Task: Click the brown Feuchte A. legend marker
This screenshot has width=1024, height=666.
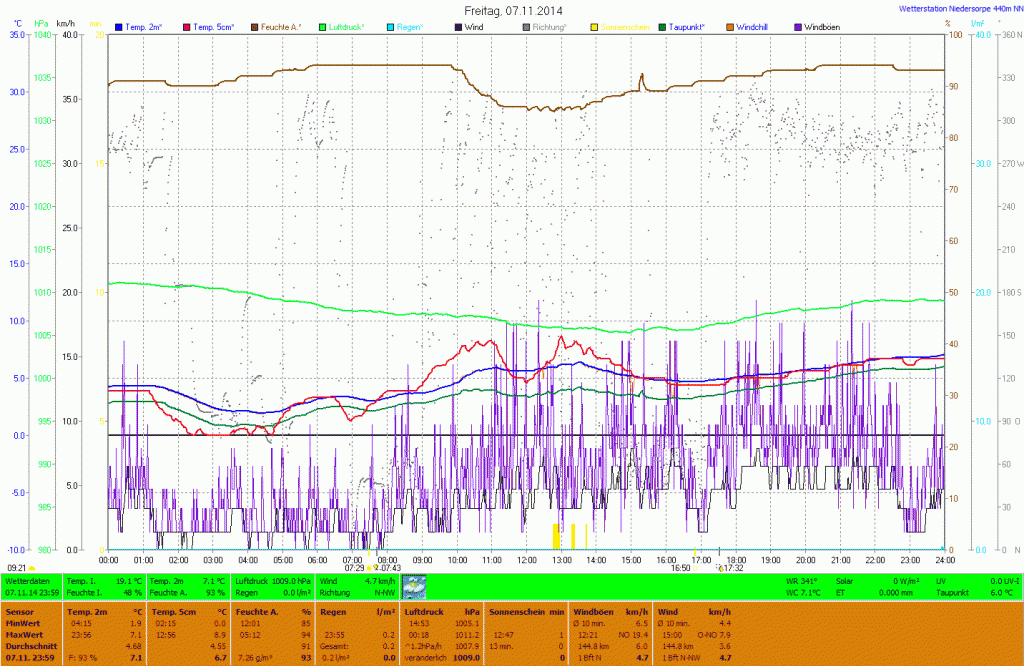Action: point(254,26)
